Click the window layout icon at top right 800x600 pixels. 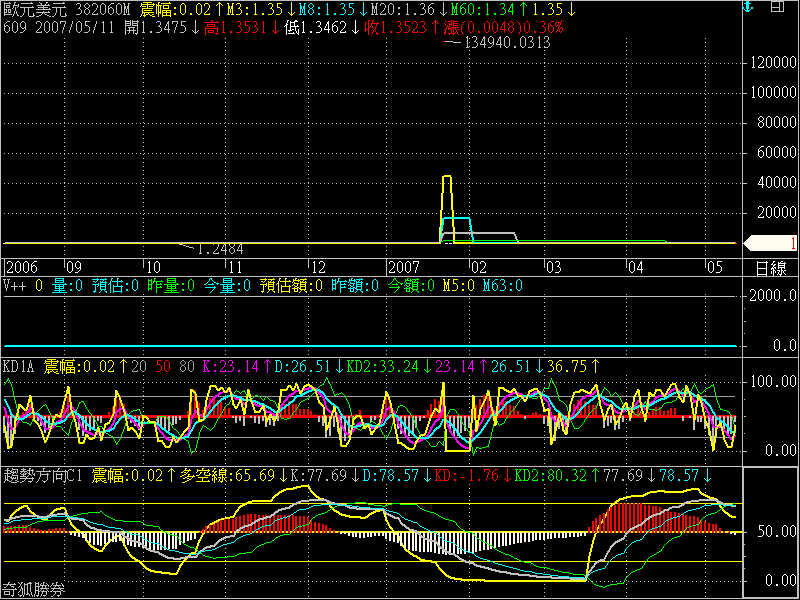[x=777, y=8]
